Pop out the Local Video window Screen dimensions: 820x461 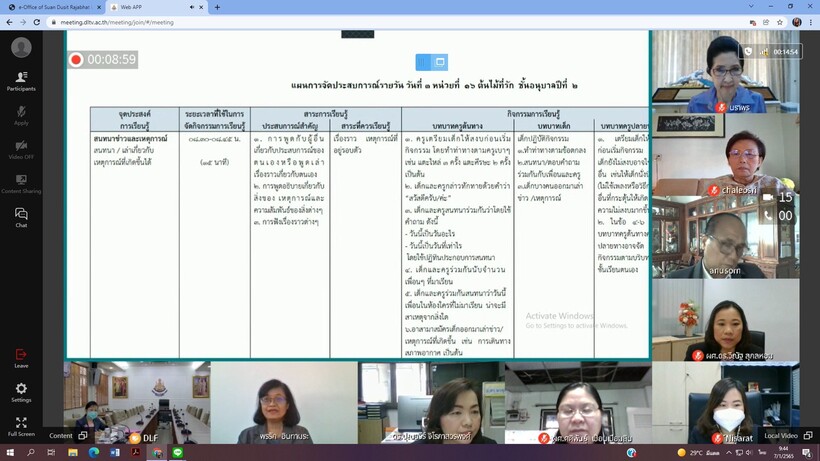[x=807, y=436]
